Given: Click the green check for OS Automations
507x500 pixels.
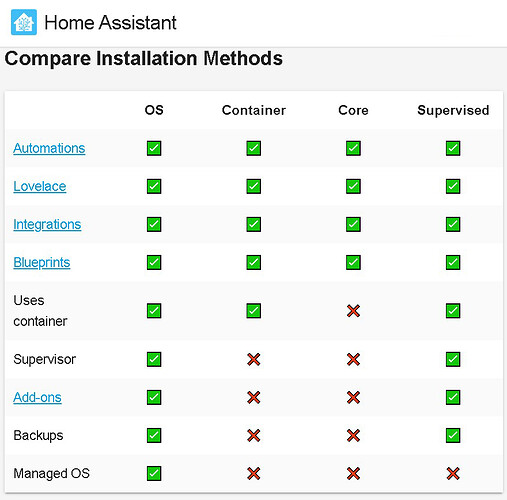Looking at the screenshot, I should click(x=154, y=148).
